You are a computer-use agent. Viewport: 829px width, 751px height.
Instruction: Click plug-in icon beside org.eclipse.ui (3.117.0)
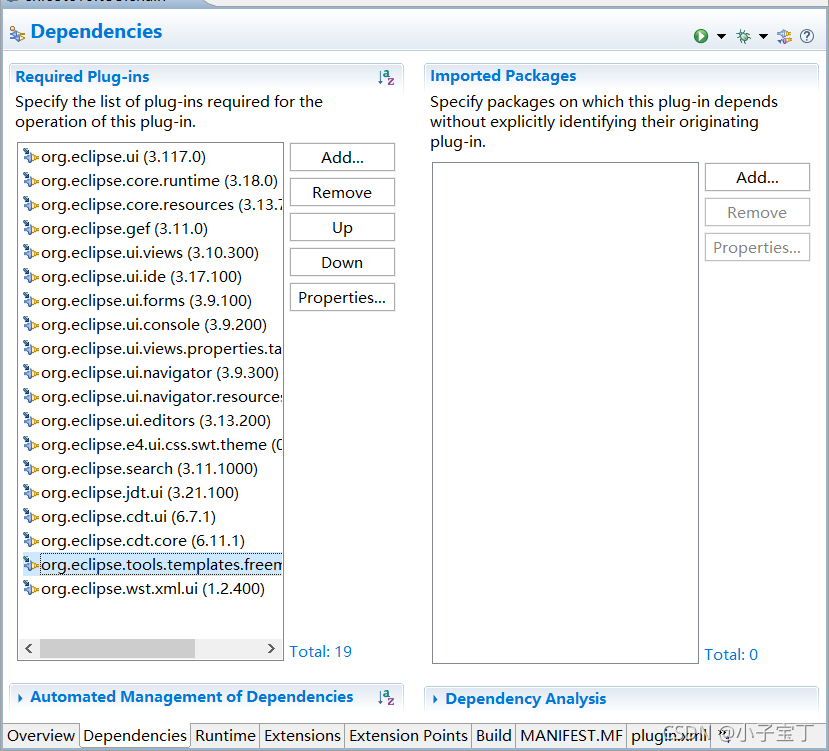(31, 157)
